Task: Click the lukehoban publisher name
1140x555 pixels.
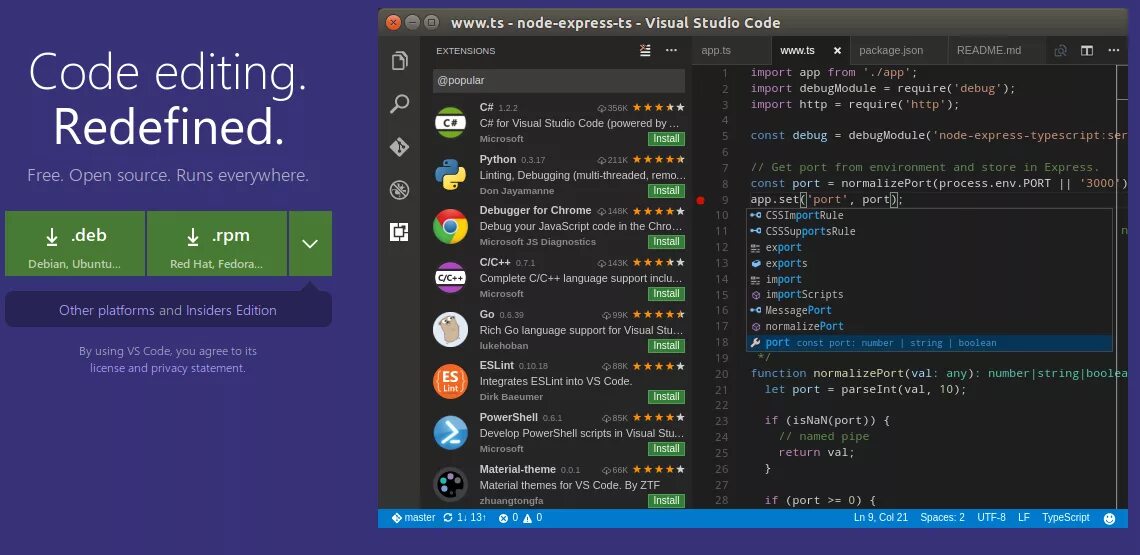Action: (x=502, y=346)
